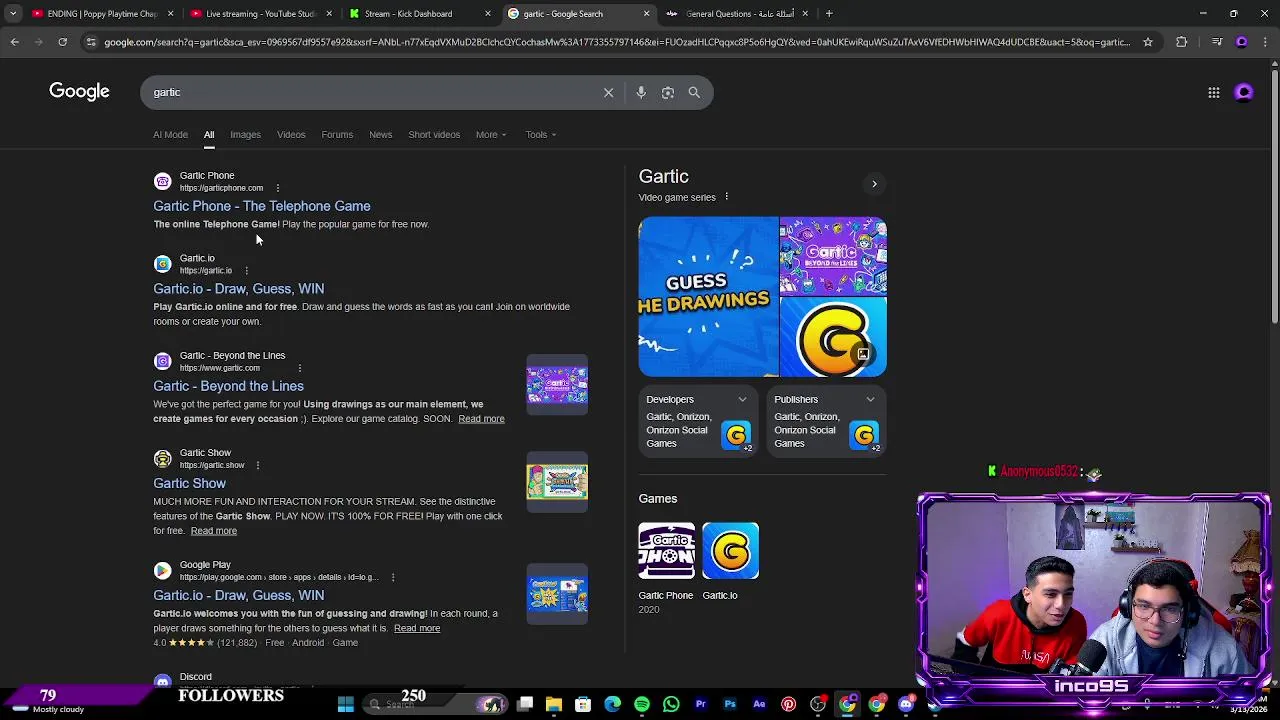Image resolution: width=1280 pixels, height=720 pixels.
Task: Open Gartic.io - Draw, Guess, WIN first result
Action: (238, 289)
